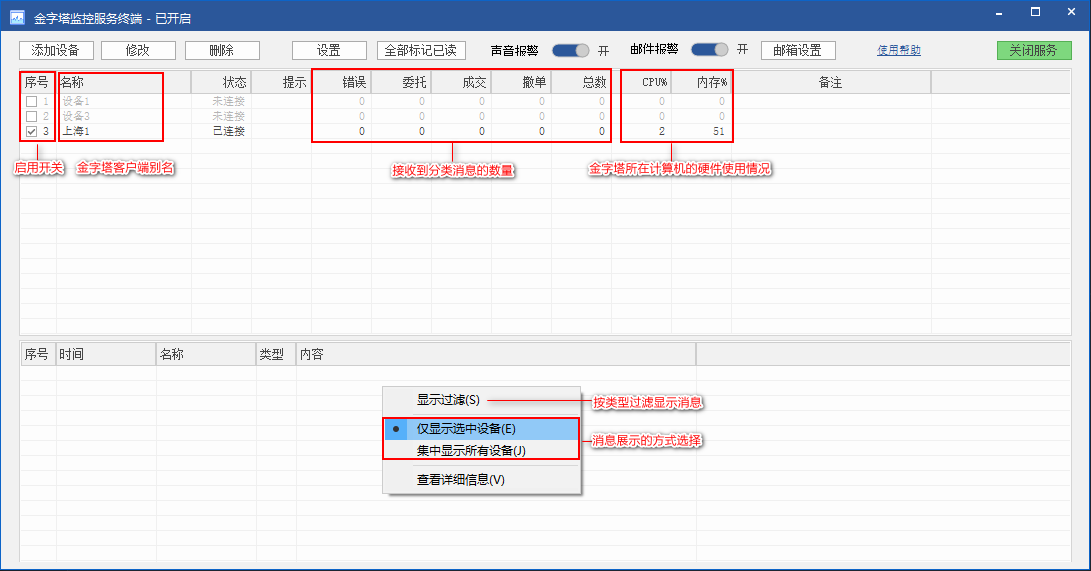Image resolution: width=1091 pixels, height=571 pixels.
Task: Click the 撤单 column header
Action: (x=521, y=82)
